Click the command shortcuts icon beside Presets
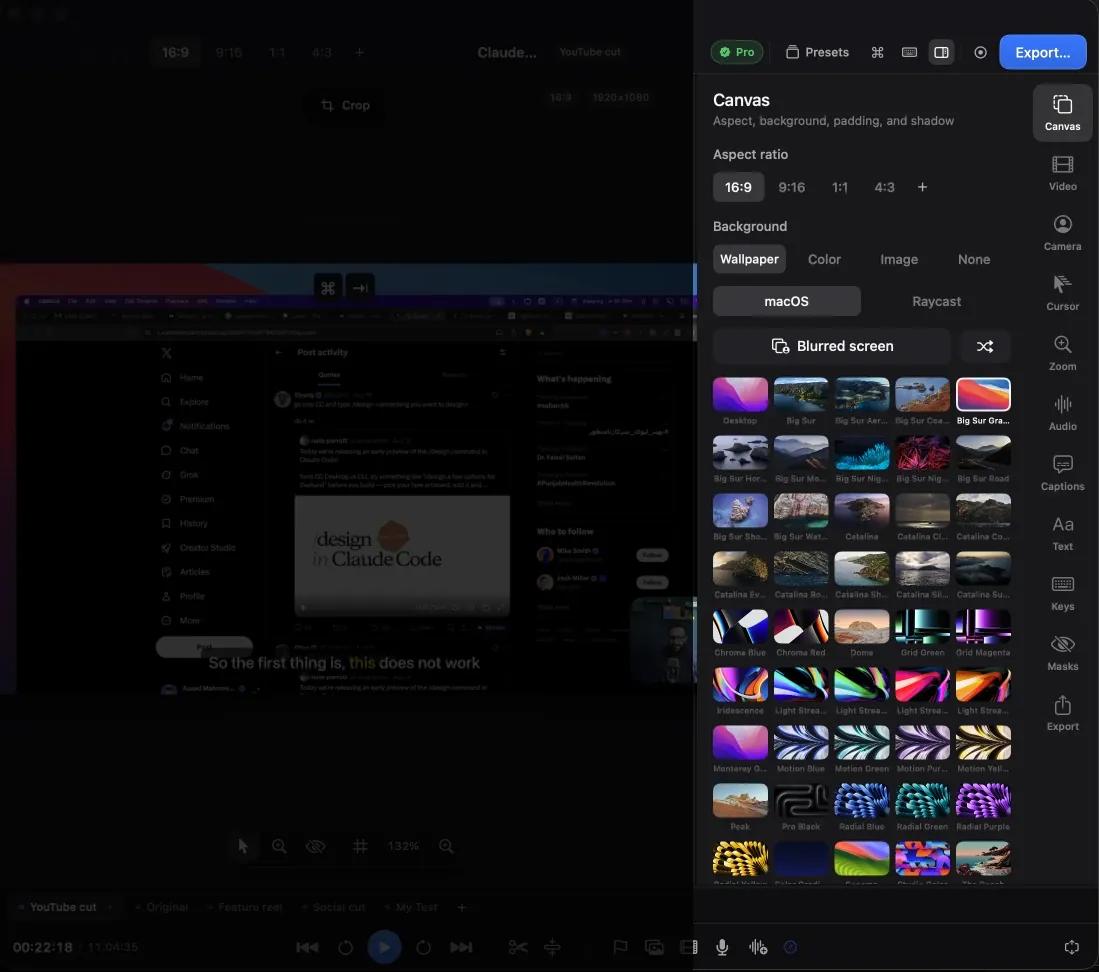1099x972 pixels. (x=877, y=53)
